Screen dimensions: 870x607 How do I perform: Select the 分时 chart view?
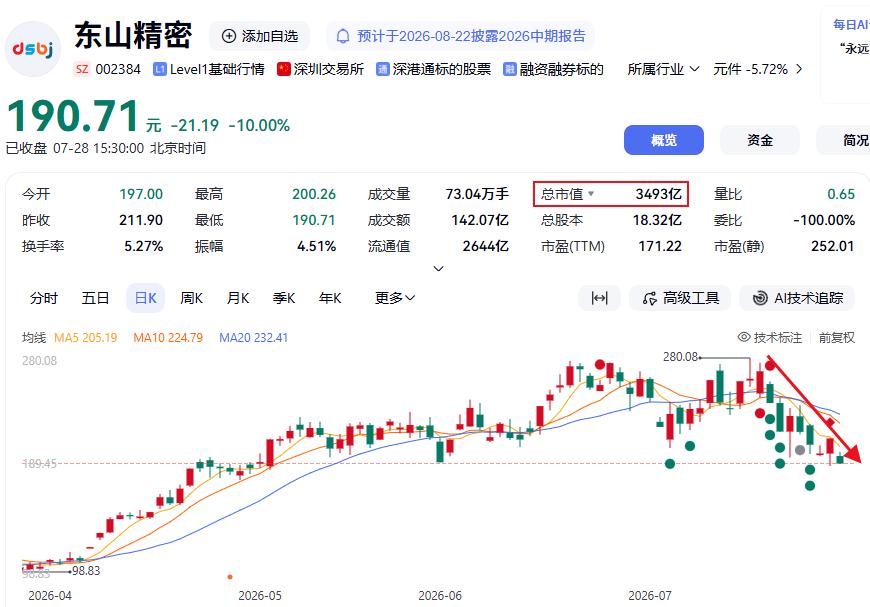tap(44, 298)
